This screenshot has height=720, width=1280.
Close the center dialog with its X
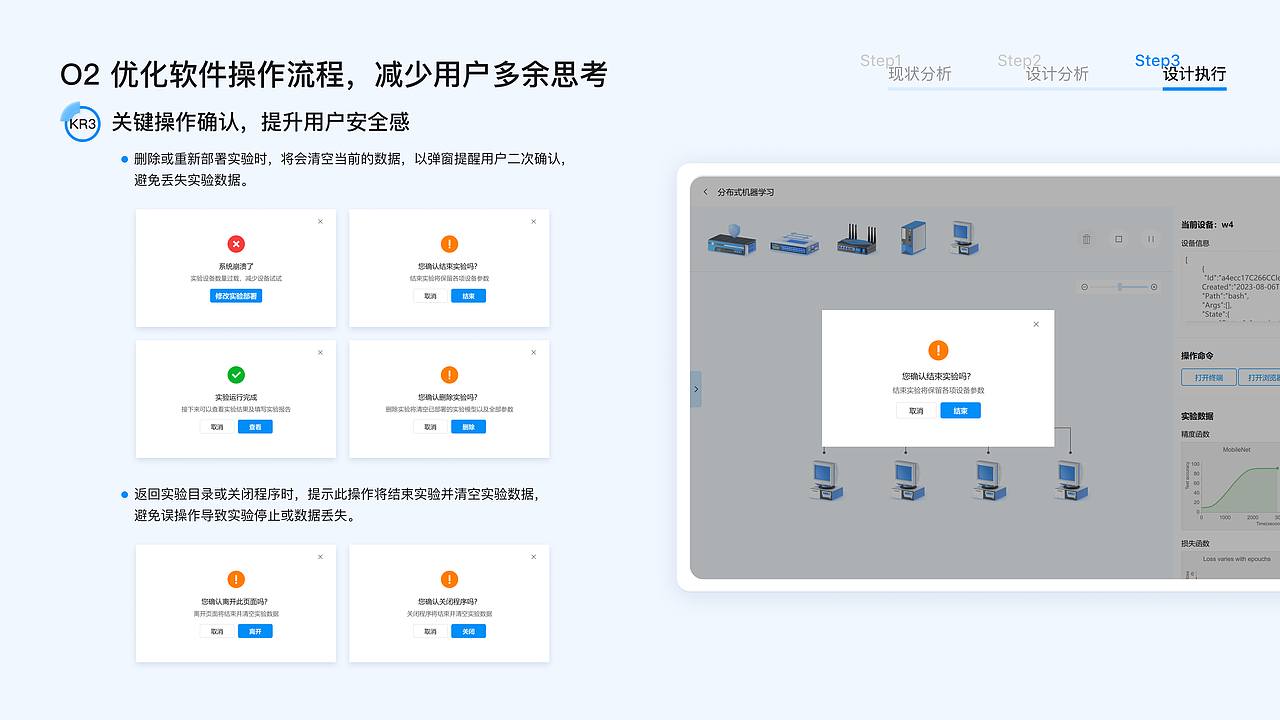point(1036,323)
